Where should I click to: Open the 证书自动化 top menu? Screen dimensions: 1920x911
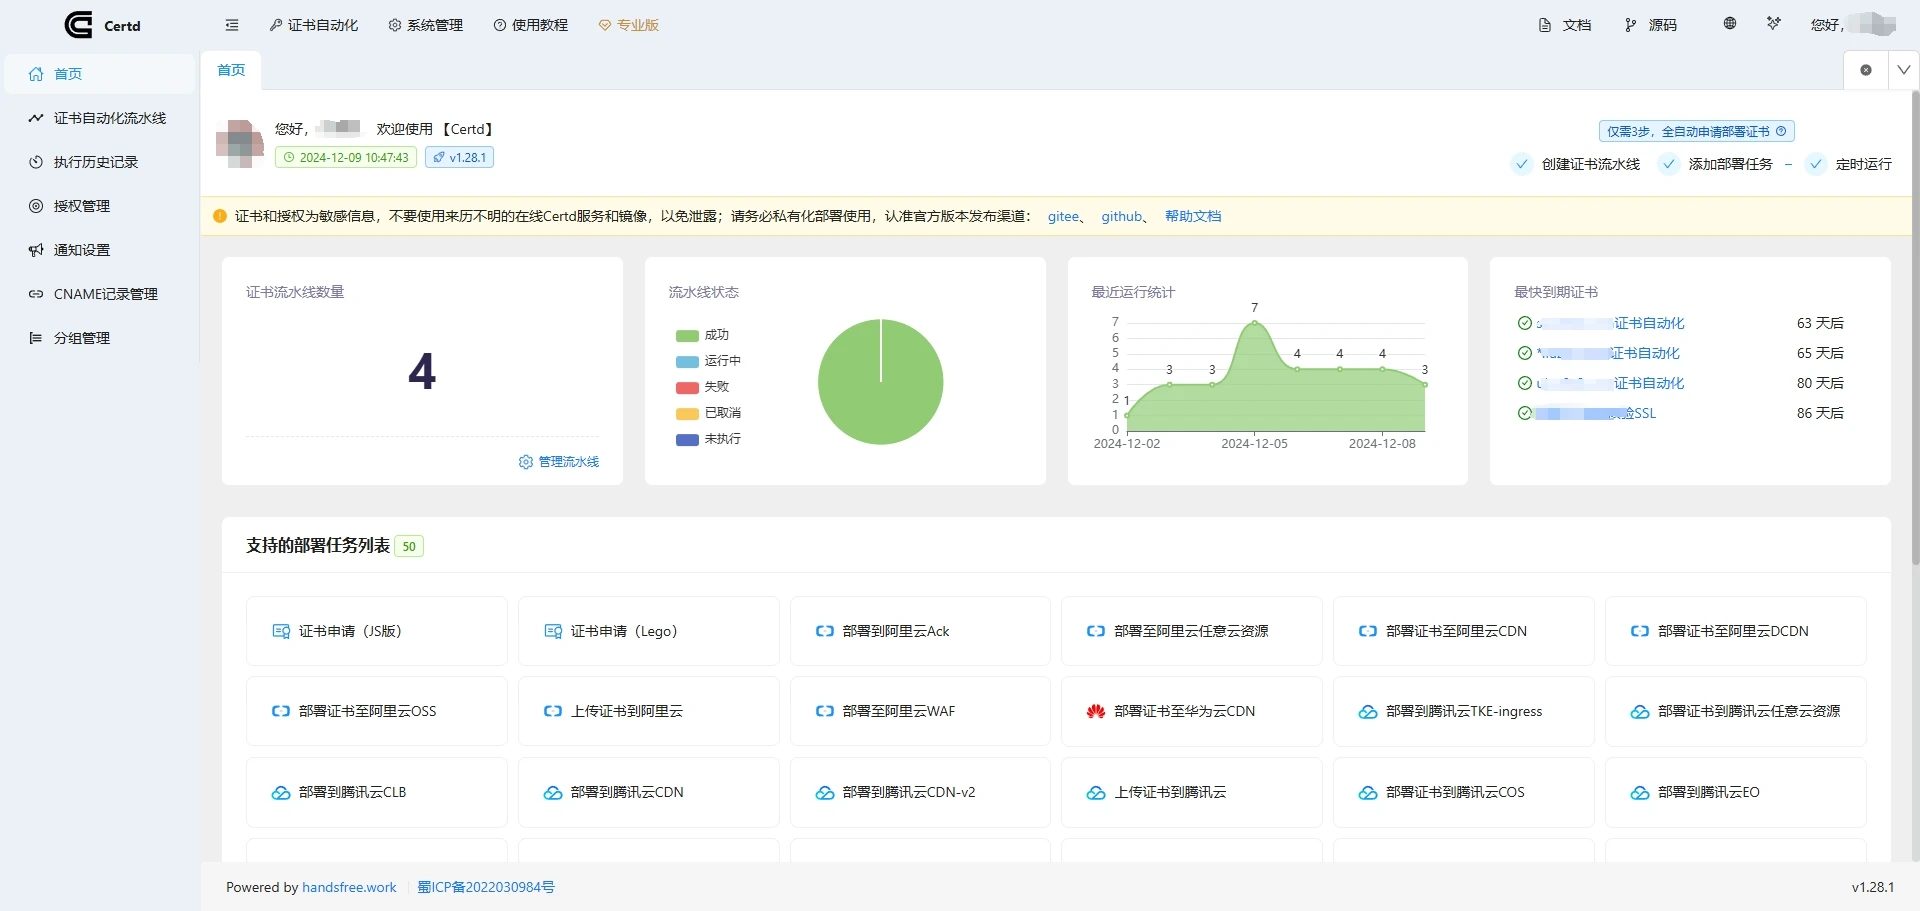[314, 25]
